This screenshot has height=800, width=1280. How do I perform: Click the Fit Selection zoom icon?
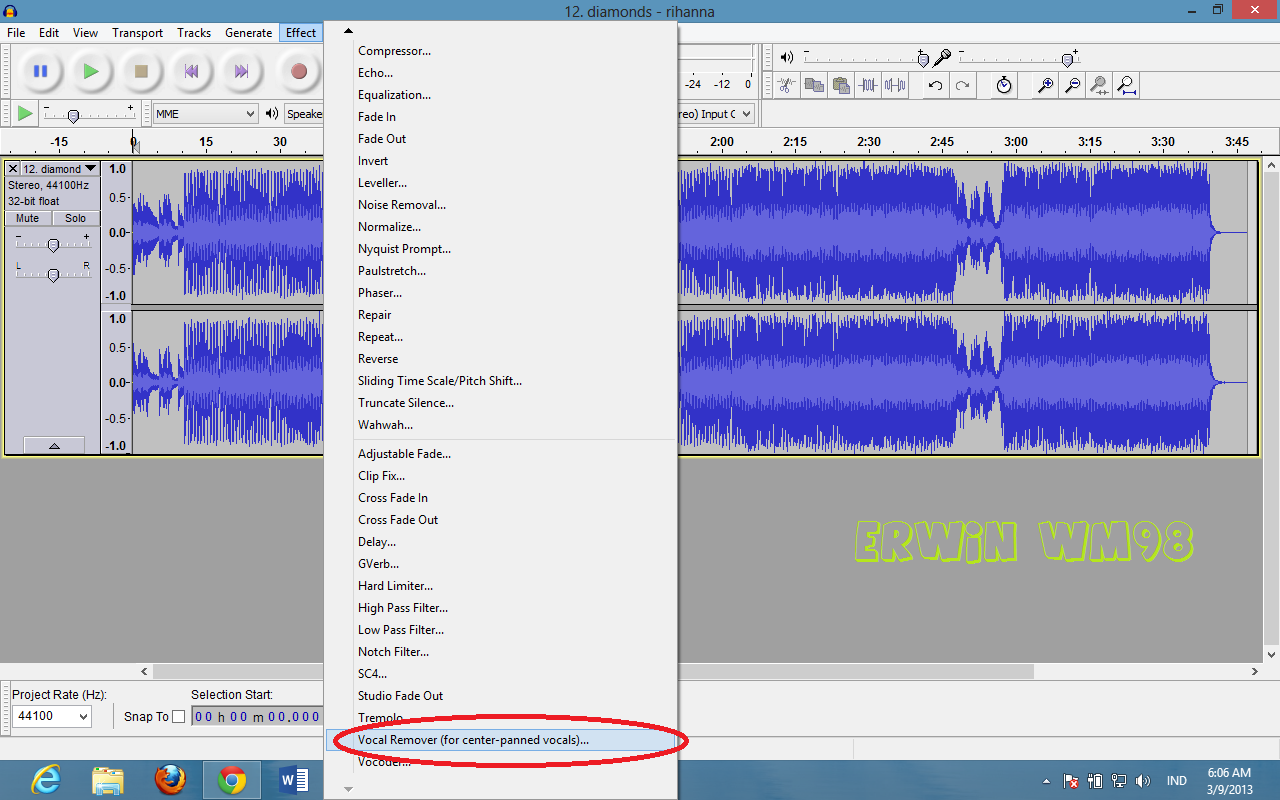tap(1099, 85)
